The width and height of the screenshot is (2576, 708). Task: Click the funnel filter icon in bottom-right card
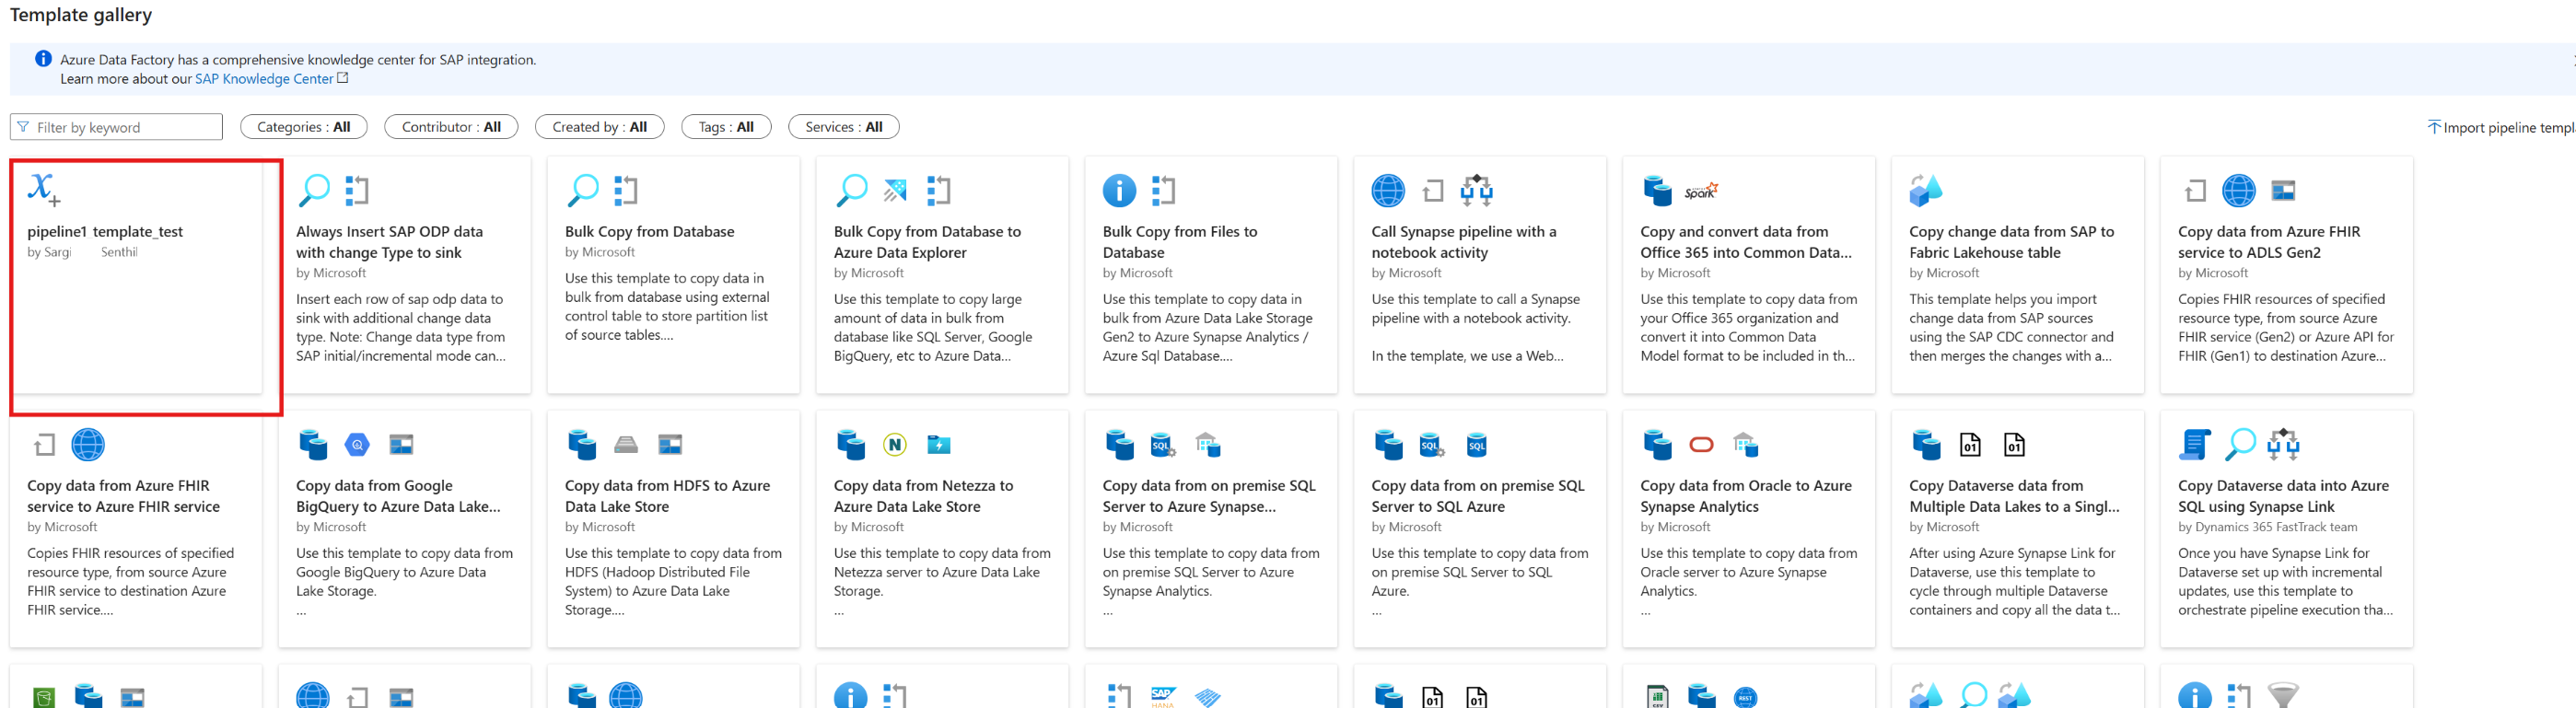click(x=2283, y=696)
